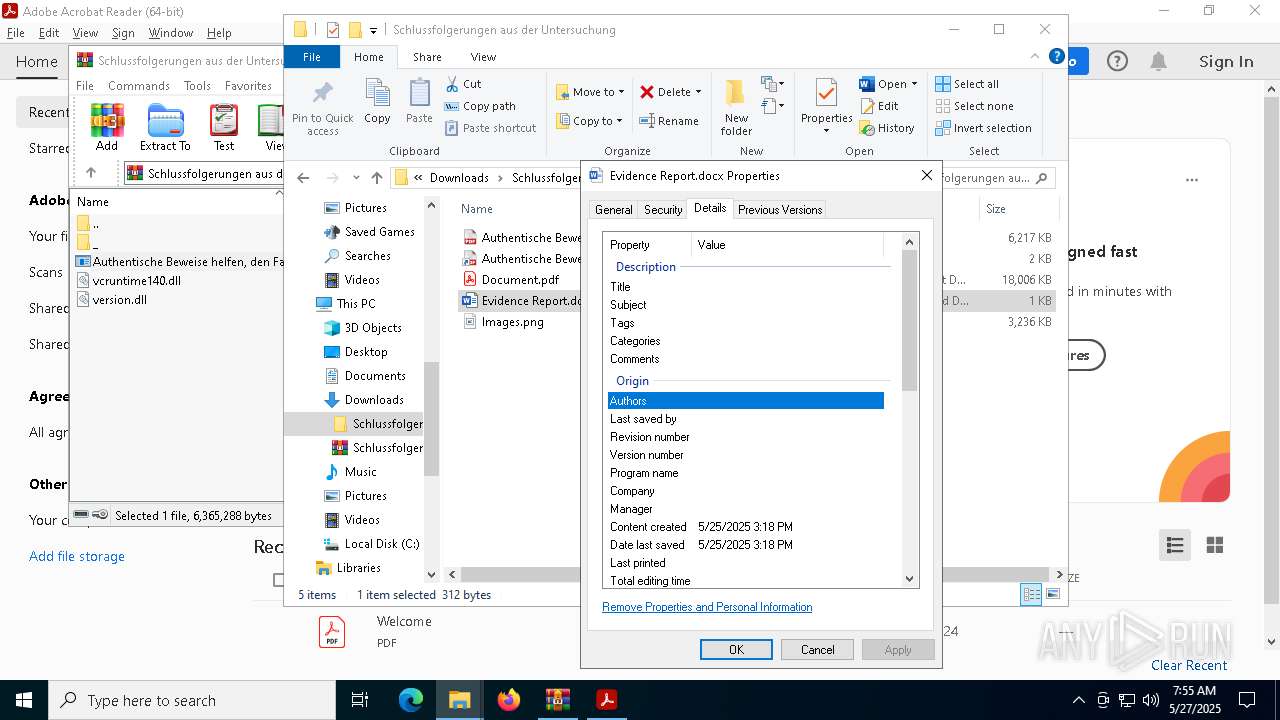The height and width of the screenshot is (720, 1280).
Task: Open the Move to dropdown
Action: (x=590, y=92)
